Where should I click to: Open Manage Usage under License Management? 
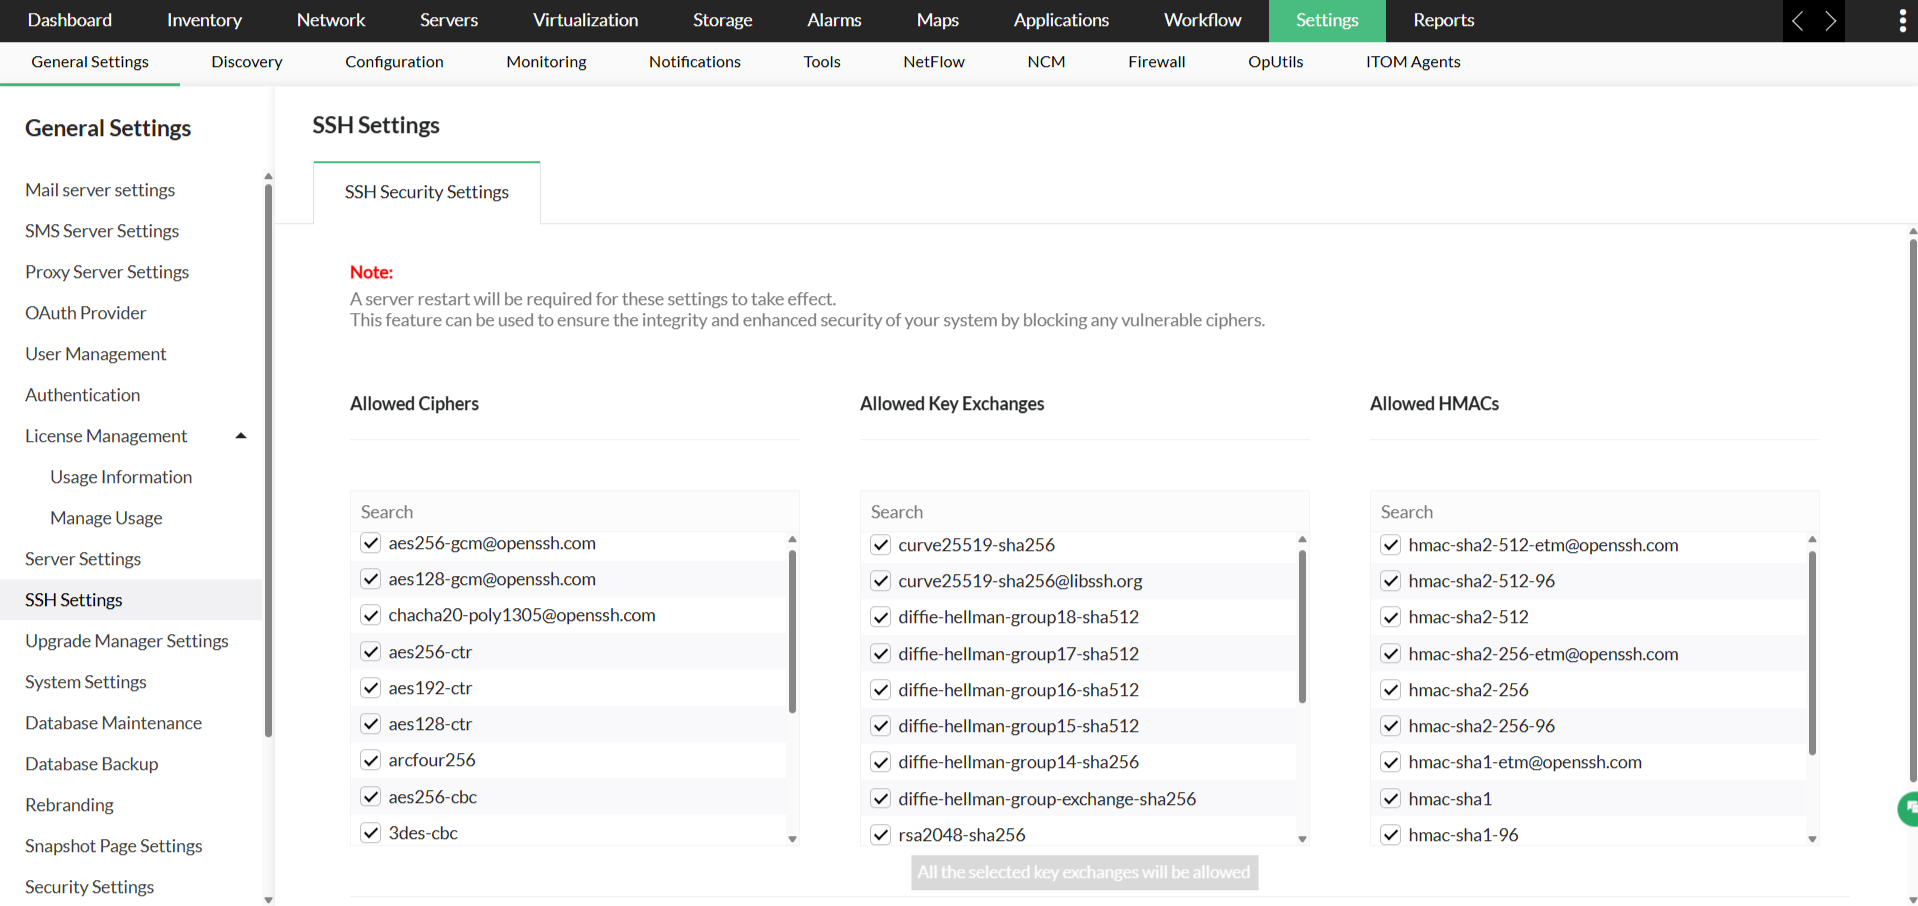pos(106,518)
